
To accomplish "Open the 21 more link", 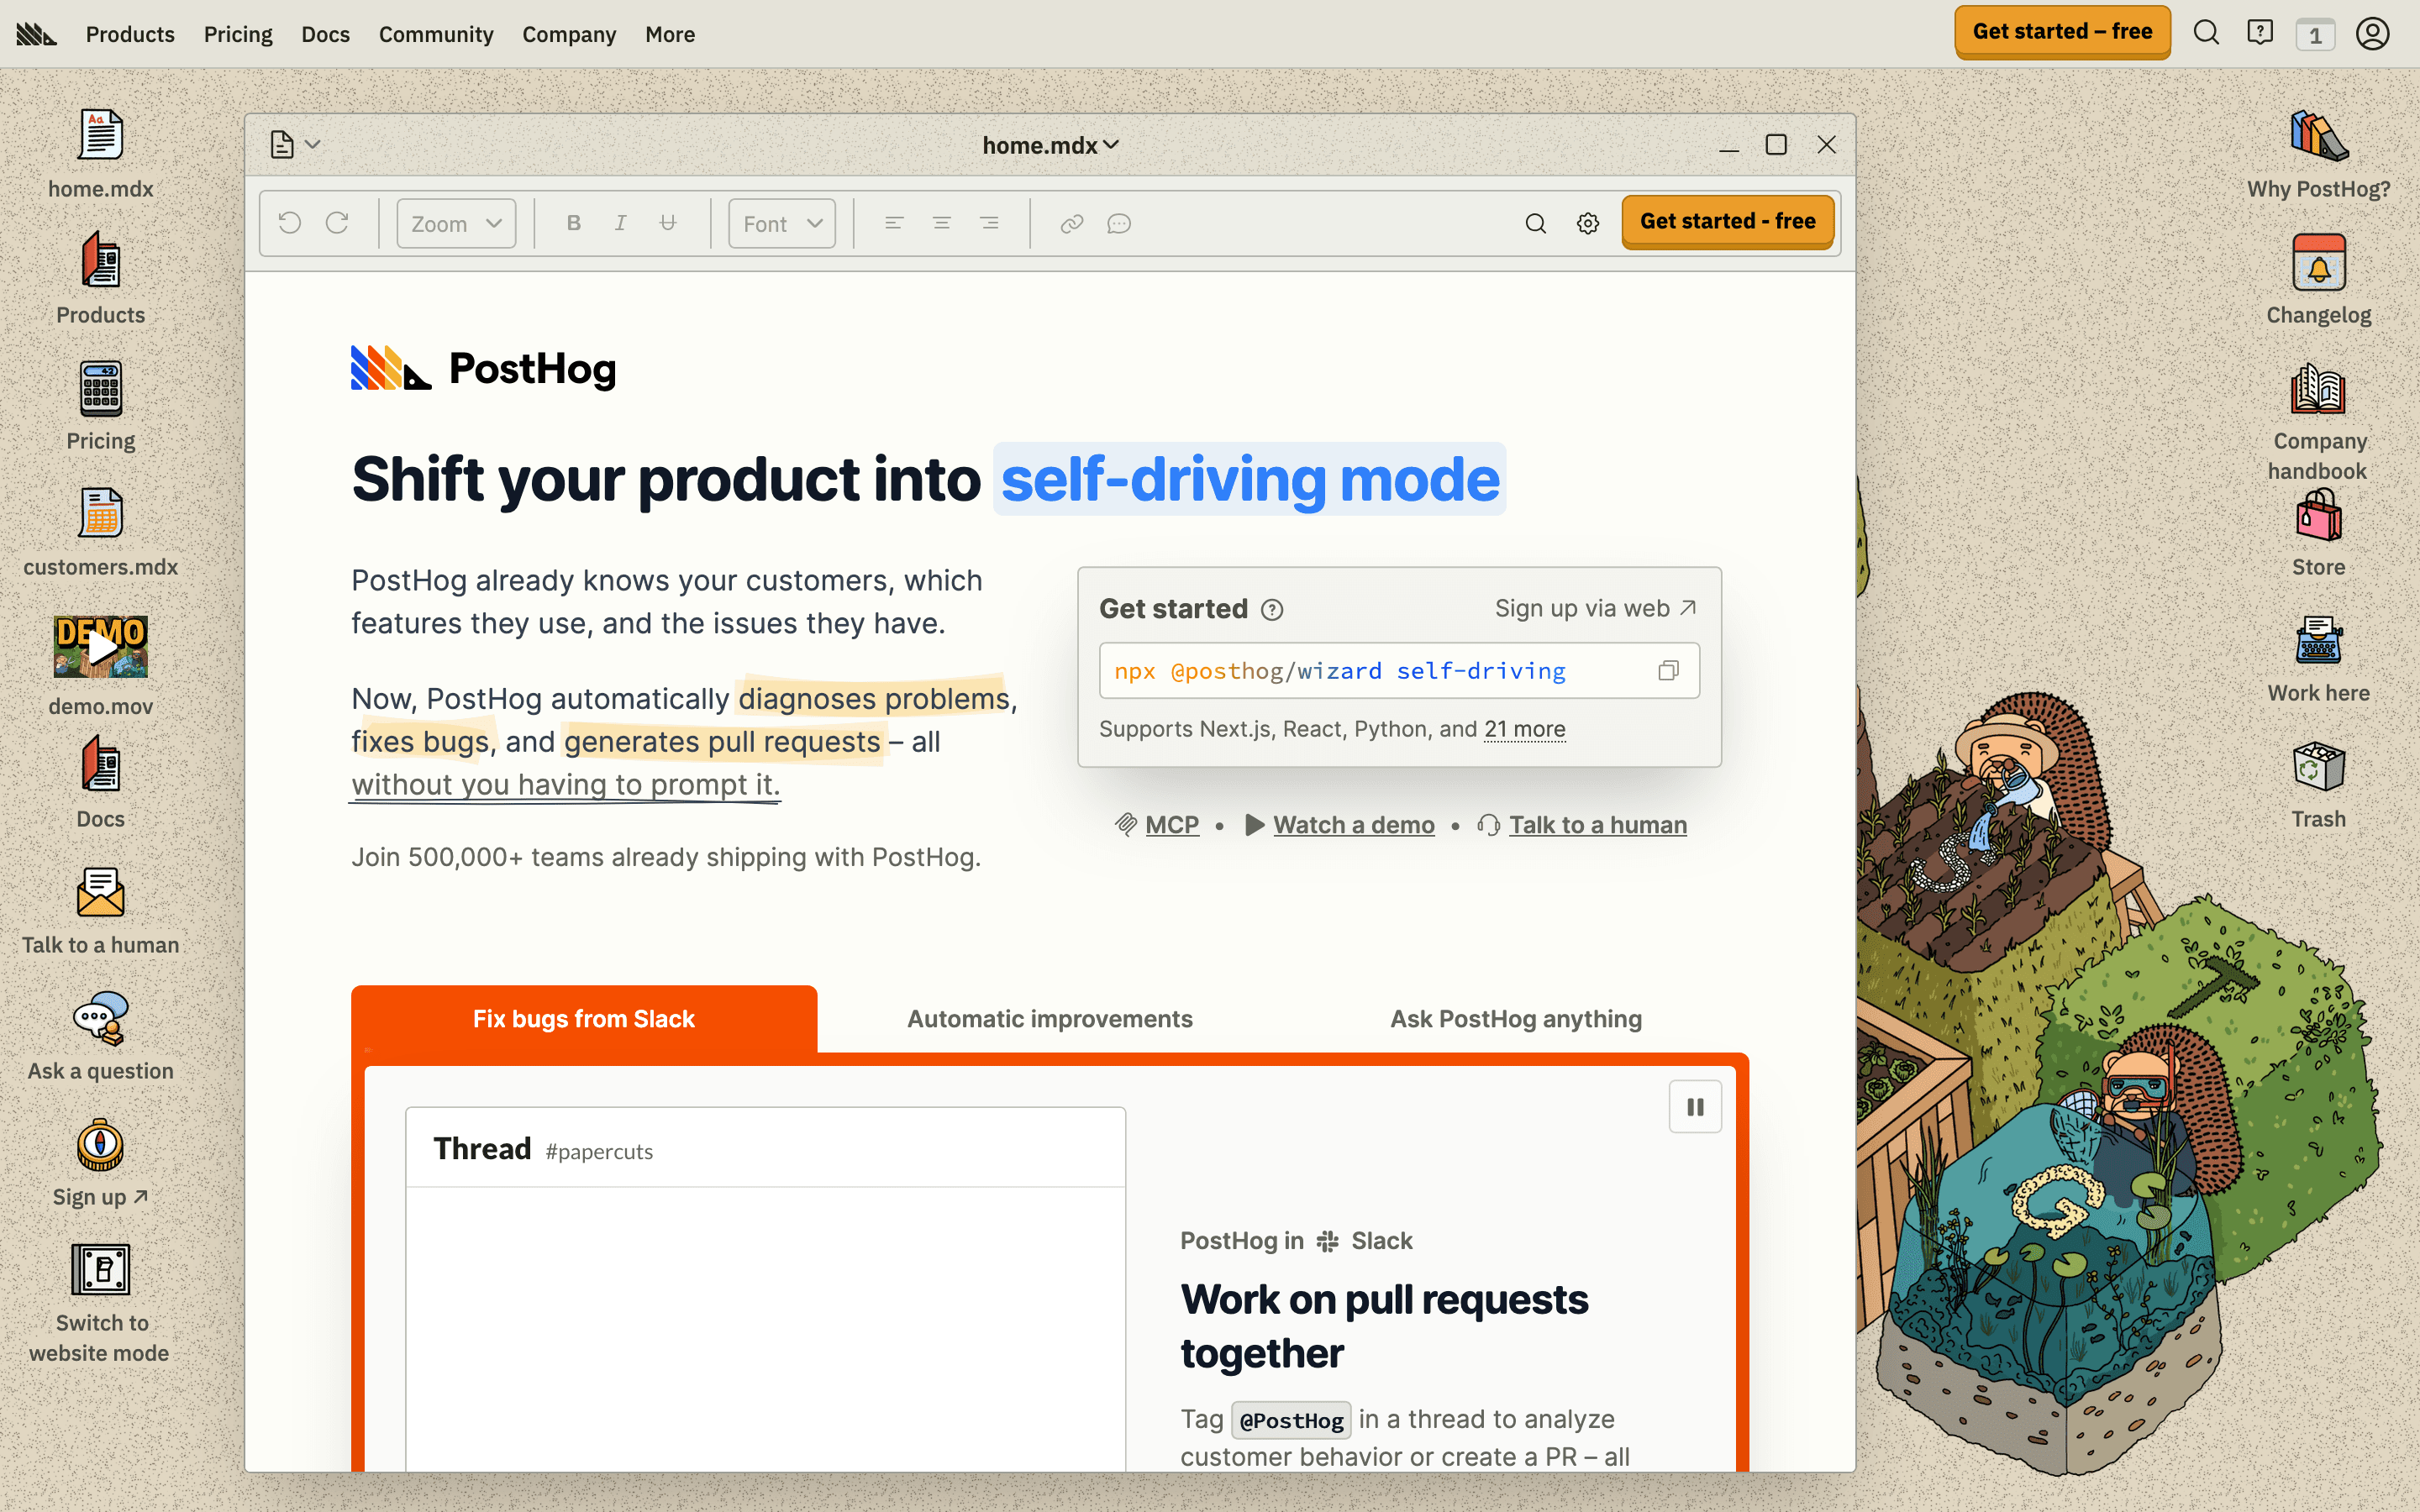I will (x=1524, y=729).
